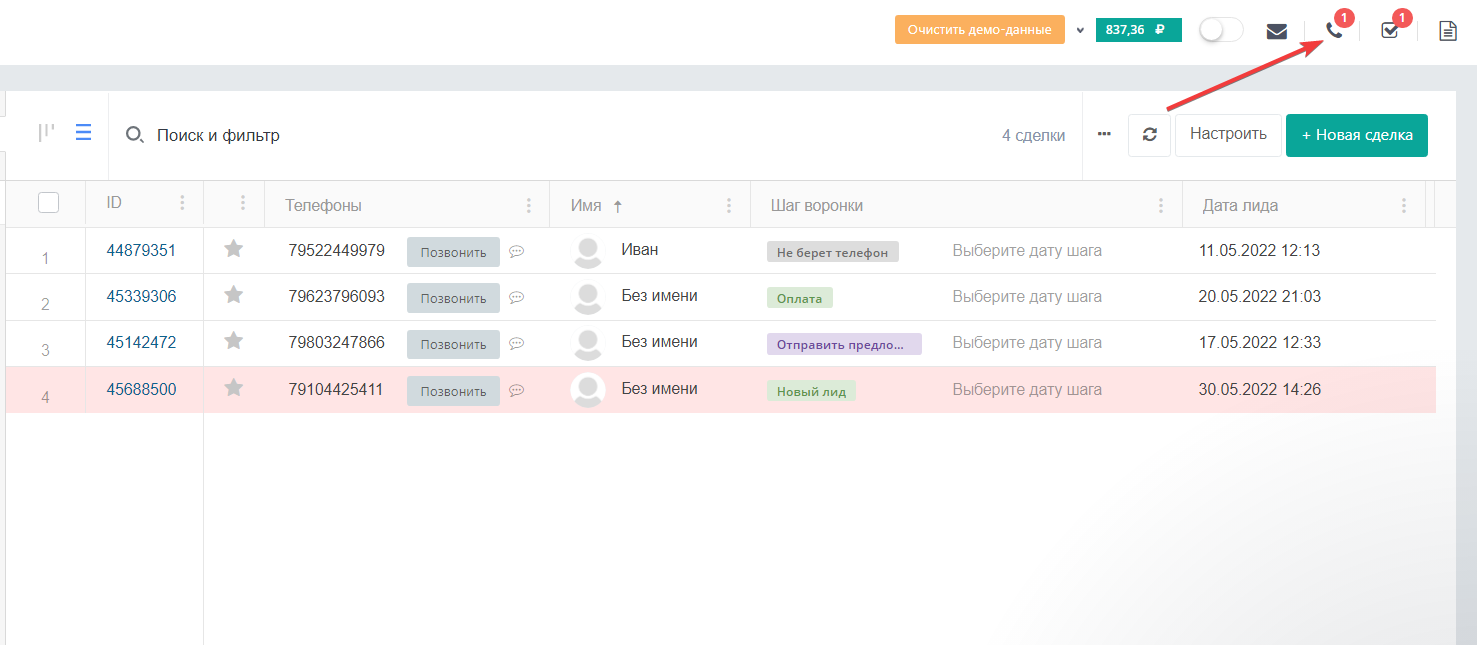1477x645 pixels.
Task: Open message icon for 79623796093
Action: pos(516,298)
